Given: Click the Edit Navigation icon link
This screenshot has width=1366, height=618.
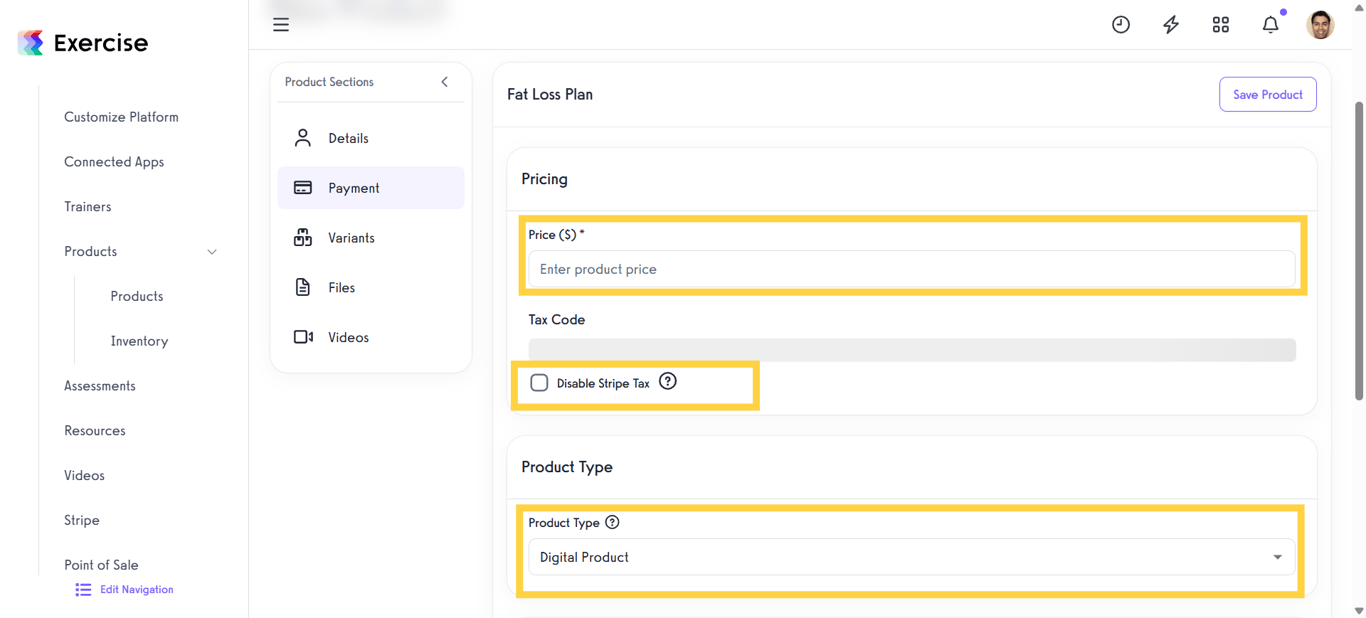Looking at the screenshot, I should pos(83,589).
